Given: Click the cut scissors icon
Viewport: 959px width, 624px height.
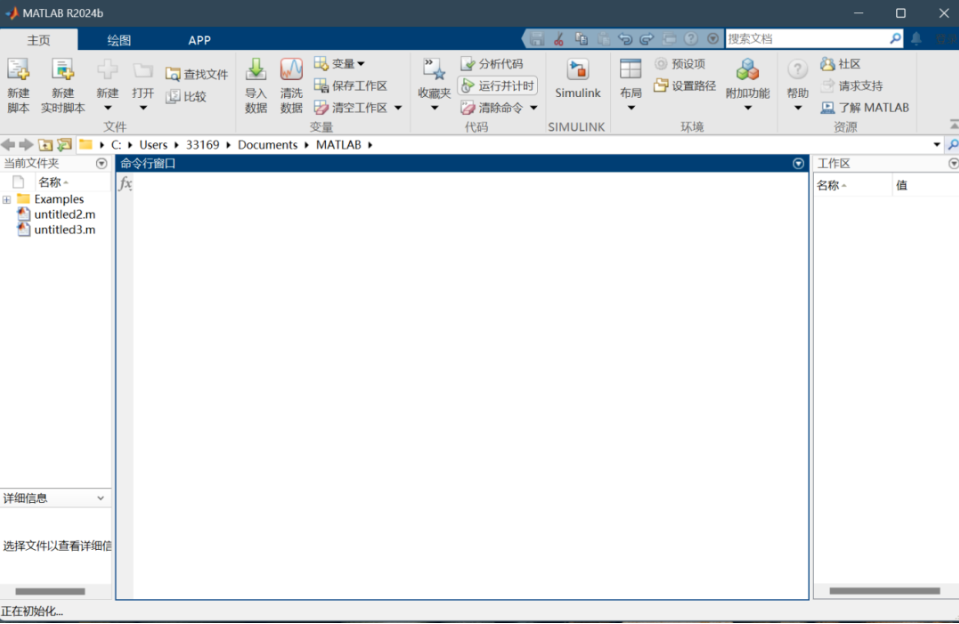Looking at the screenshot, I should (x=559, y=39).
